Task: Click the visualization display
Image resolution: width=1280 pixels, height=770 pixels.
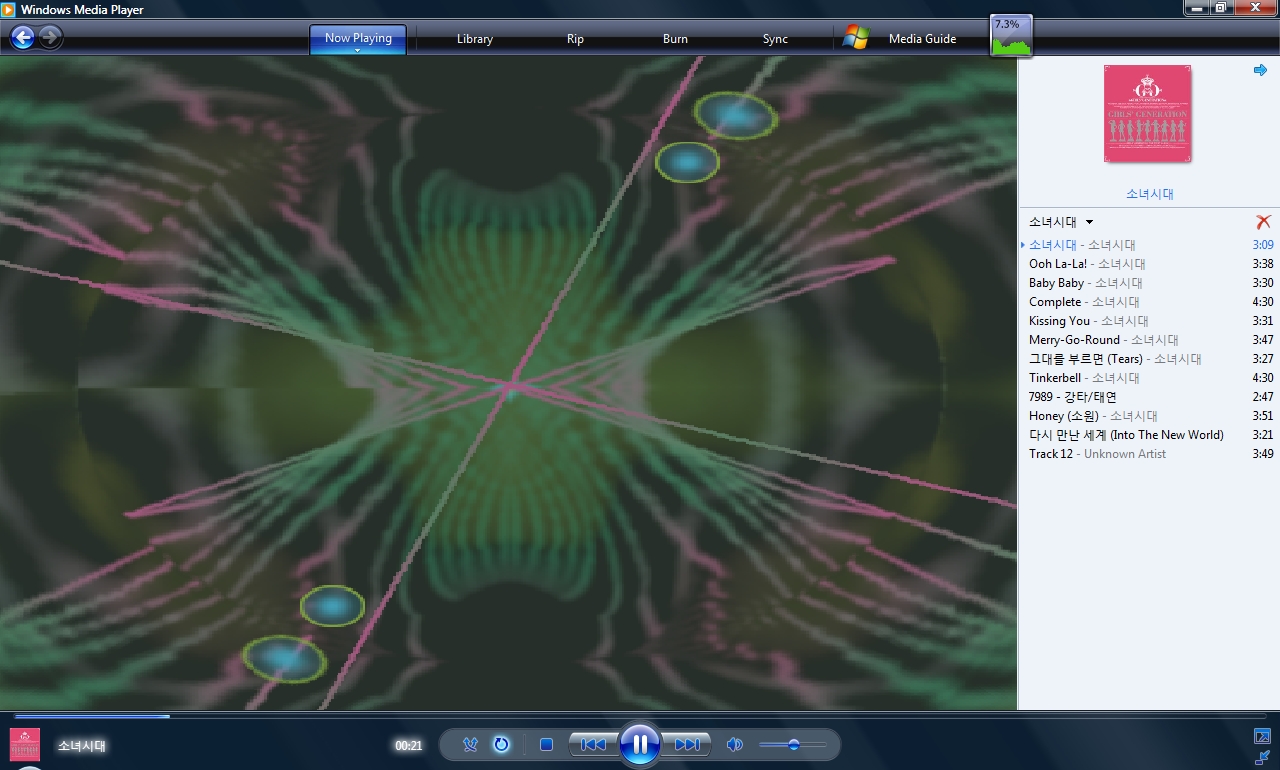Action: click(508, 383)
